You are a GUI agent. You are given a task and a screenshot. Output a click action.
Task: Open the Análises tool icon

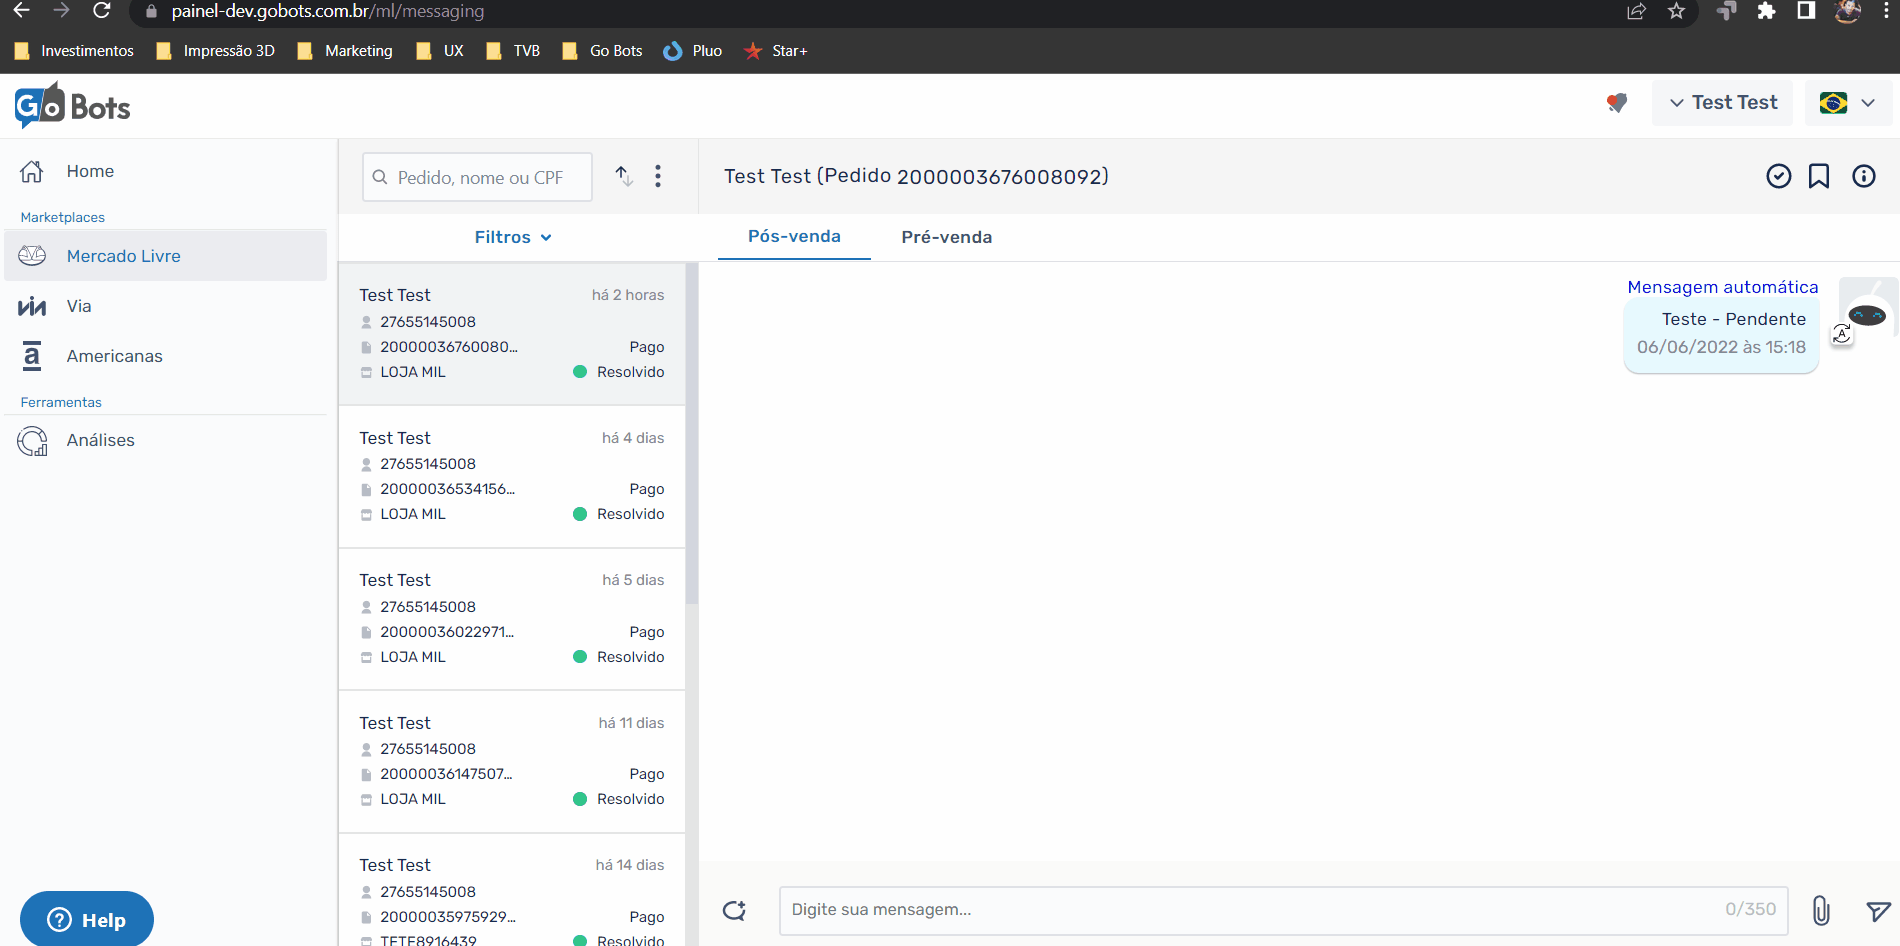coord(32,440)
